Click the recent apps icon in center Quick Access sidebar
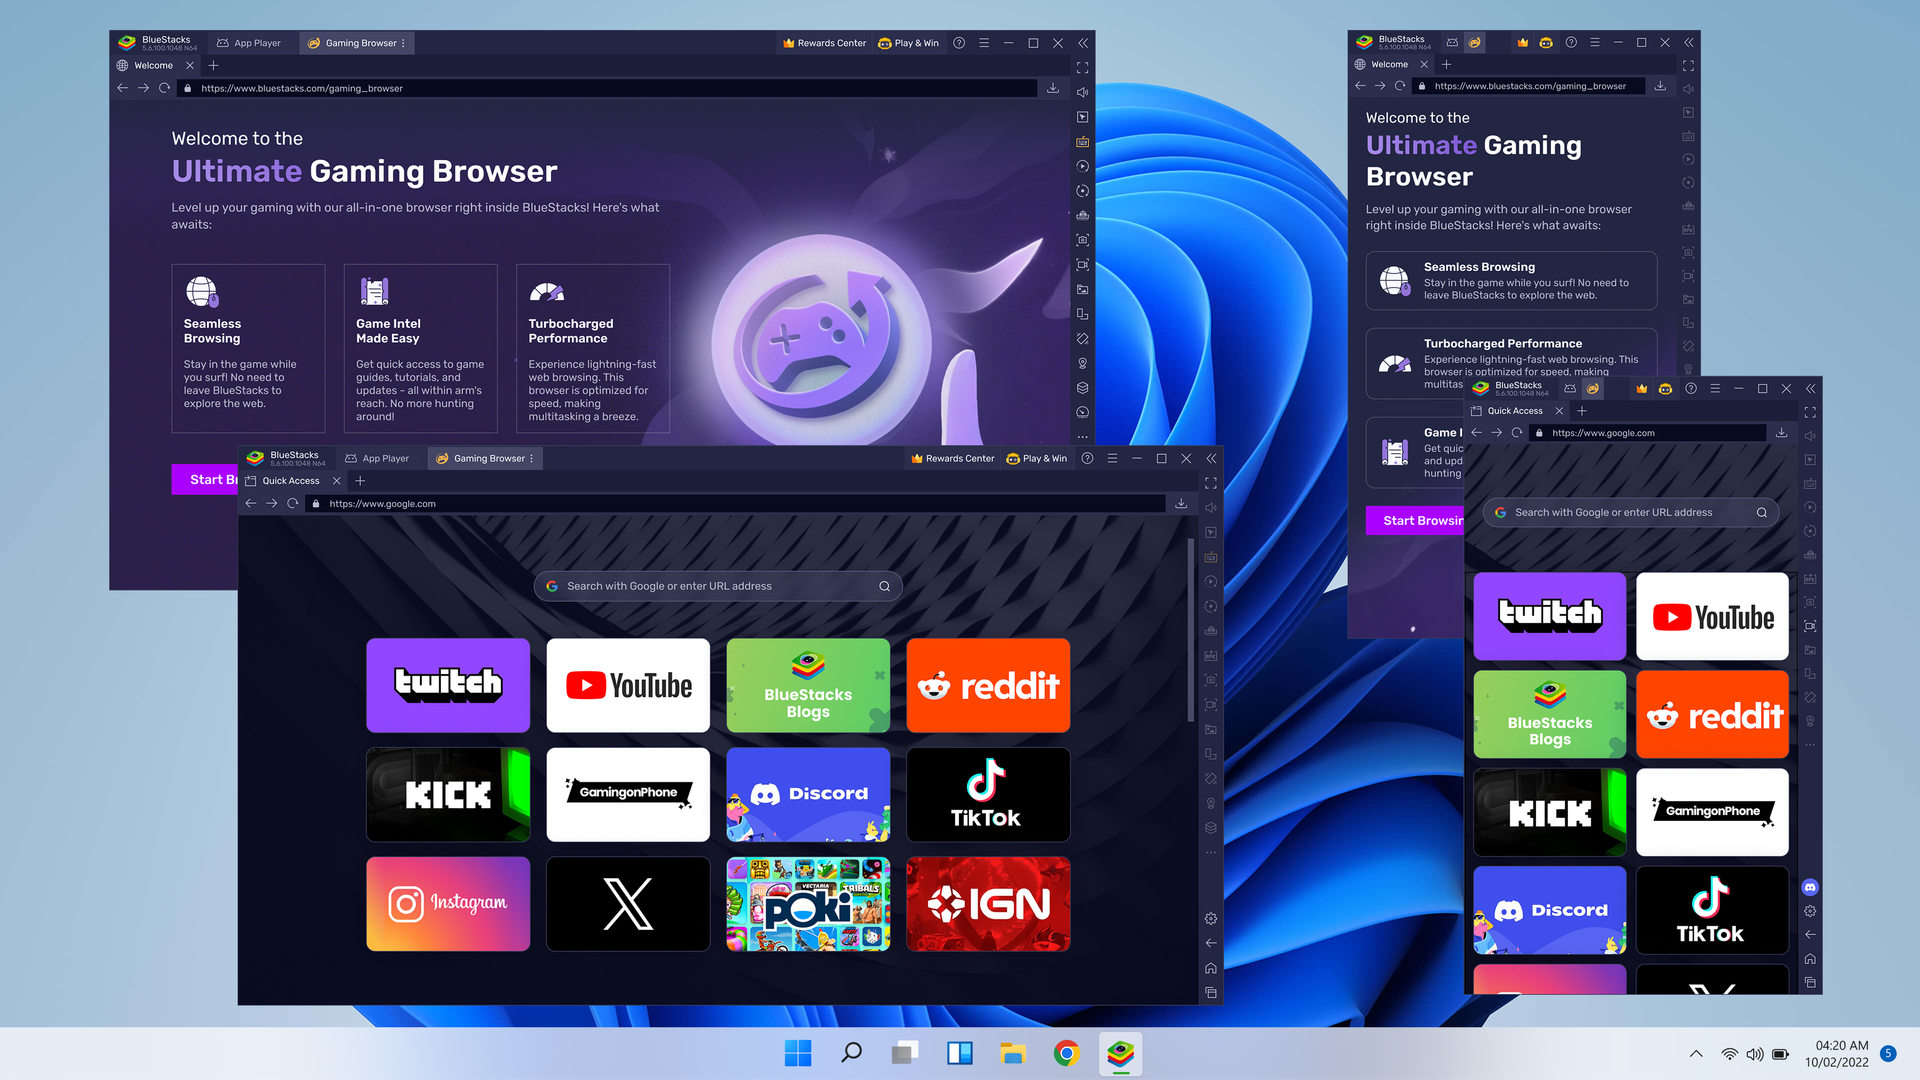The height and width of the screenshot is (1080, 1920). pyautogui.click(x=1211, y=993)
